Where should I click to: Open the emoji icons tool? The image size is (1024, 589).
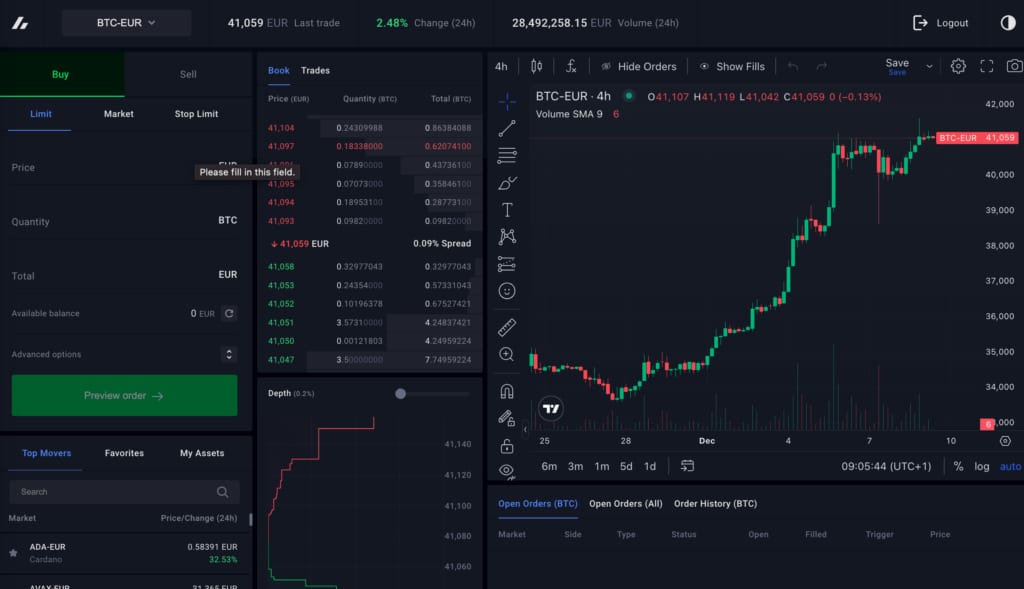coord(507,291)
